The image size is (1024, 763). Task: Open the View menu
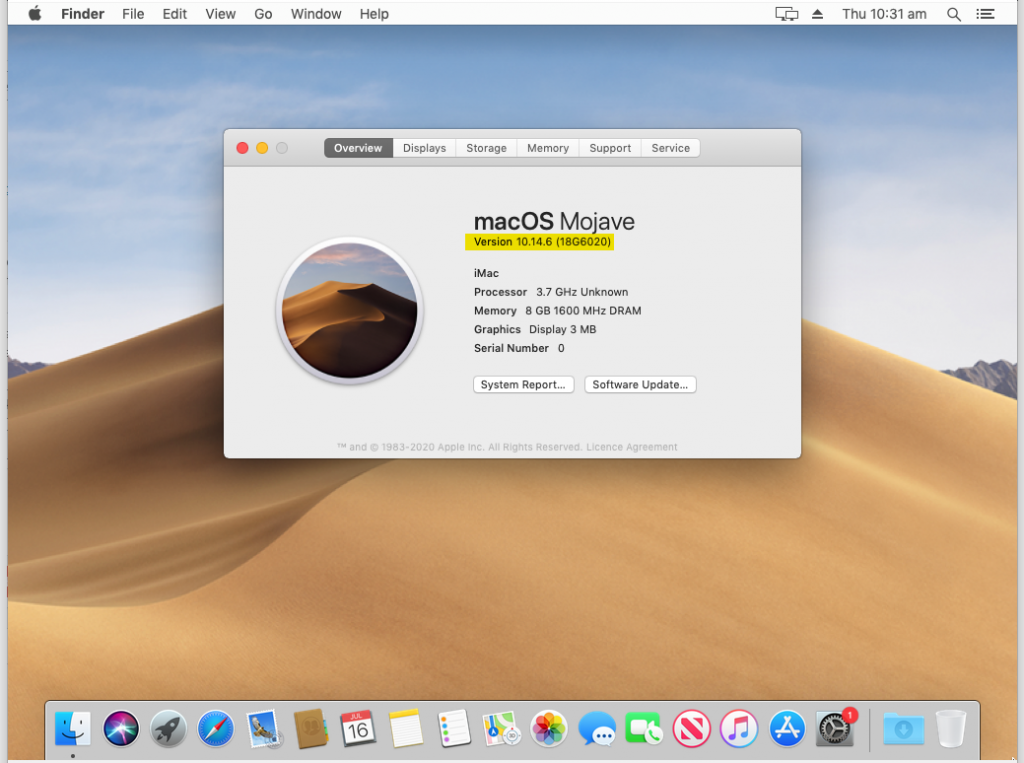[220, 14]
